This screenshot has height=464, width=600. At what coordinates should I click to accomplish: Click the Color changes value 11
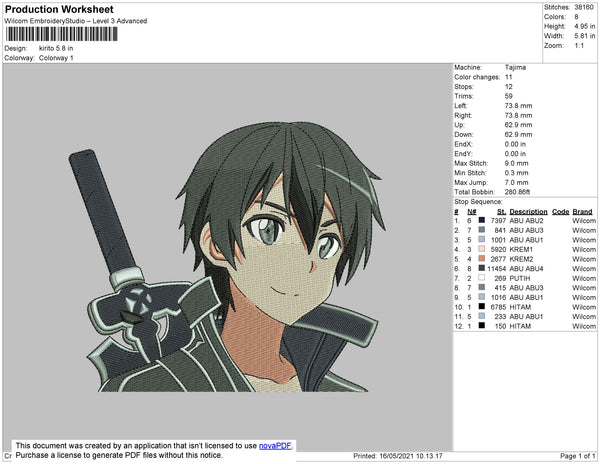coord(509,77)
